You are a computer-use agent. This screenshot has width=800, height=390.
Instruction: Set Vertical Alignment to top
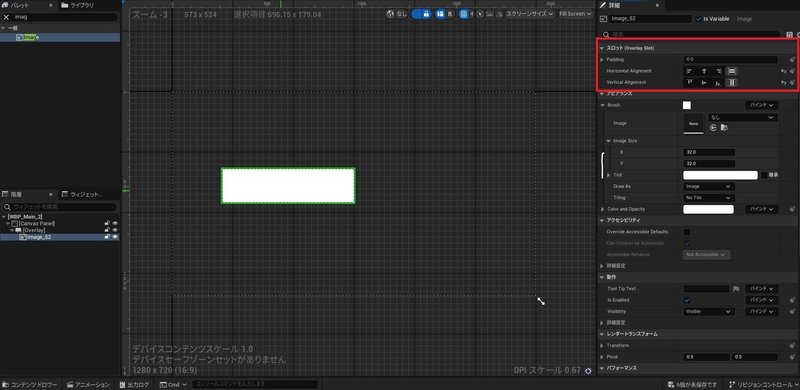(690, 82)
